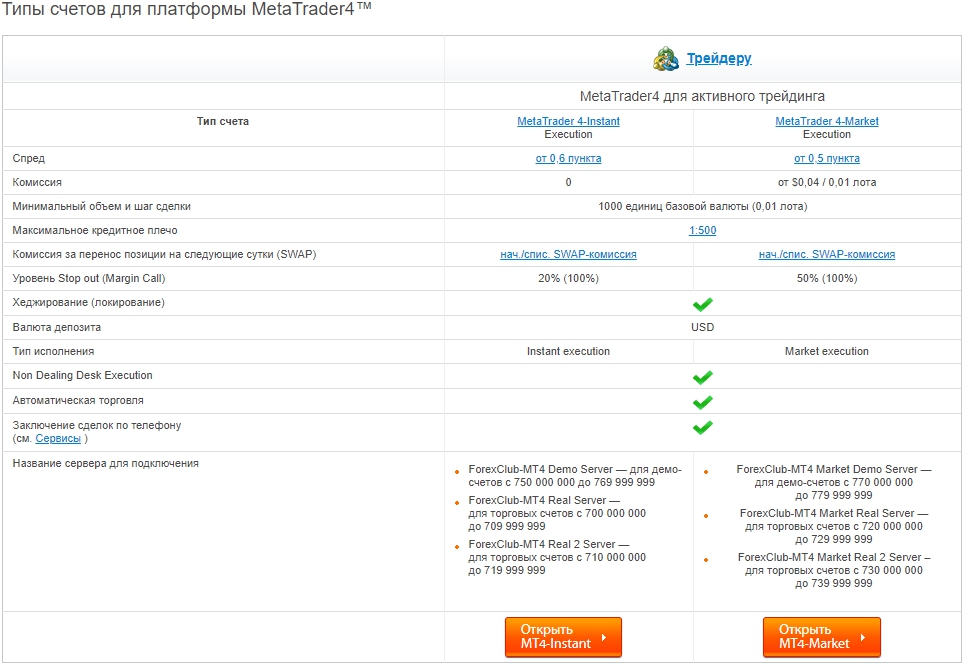Viewport: 963px width, 665px height.
Task: Follow the Сервисы link
Action: point(58,438)
